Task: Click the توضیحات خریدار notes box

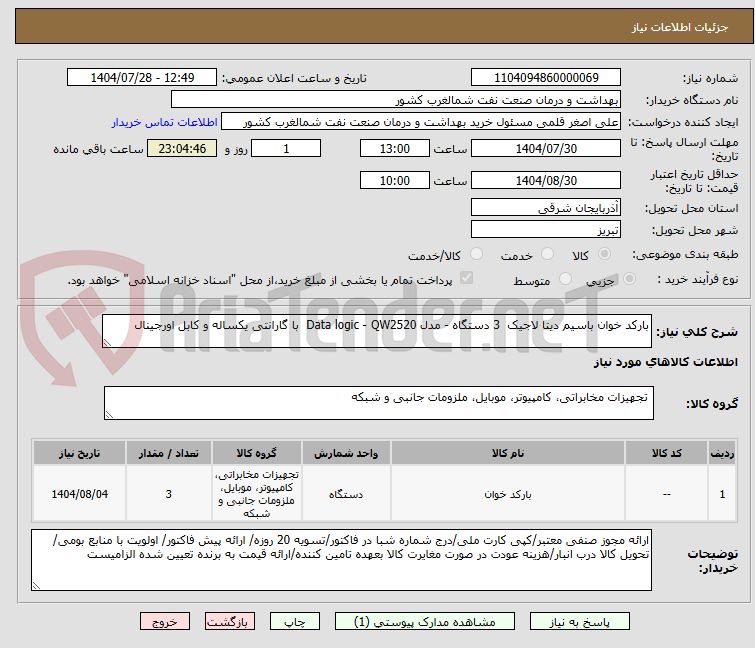Action: tap(341, 560)
